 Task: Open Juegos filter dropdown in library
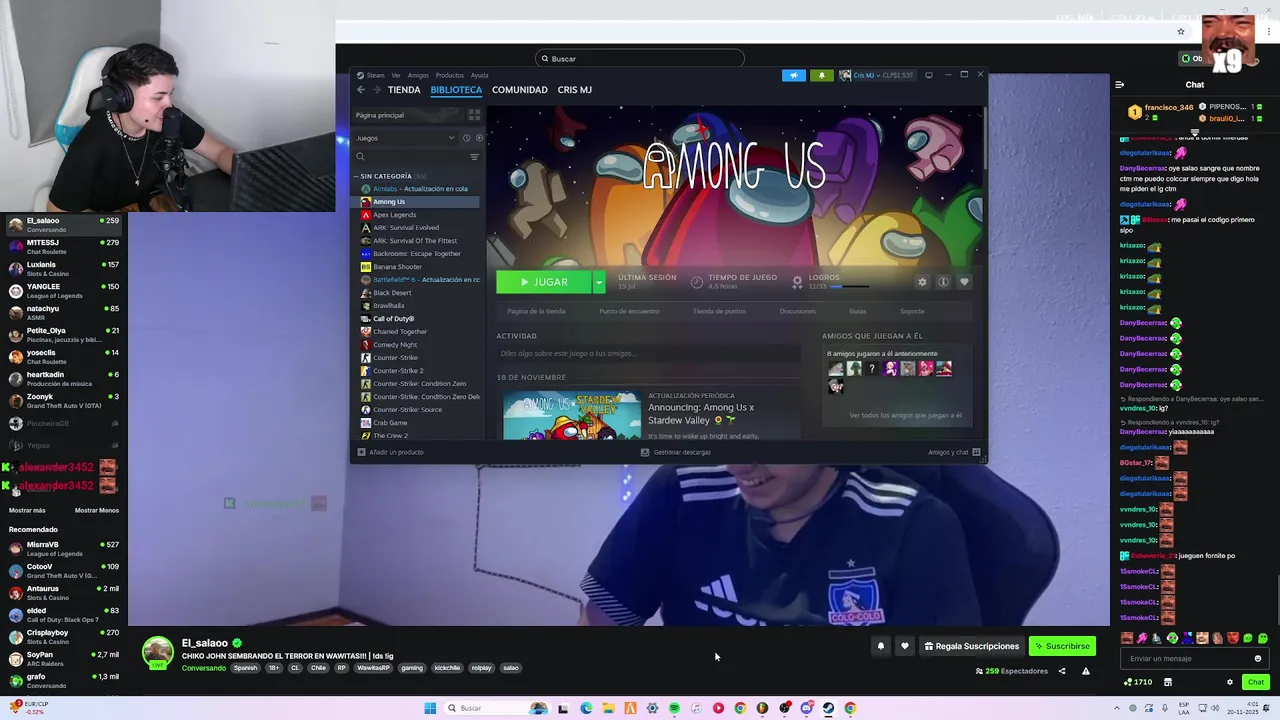click(405, 138)
